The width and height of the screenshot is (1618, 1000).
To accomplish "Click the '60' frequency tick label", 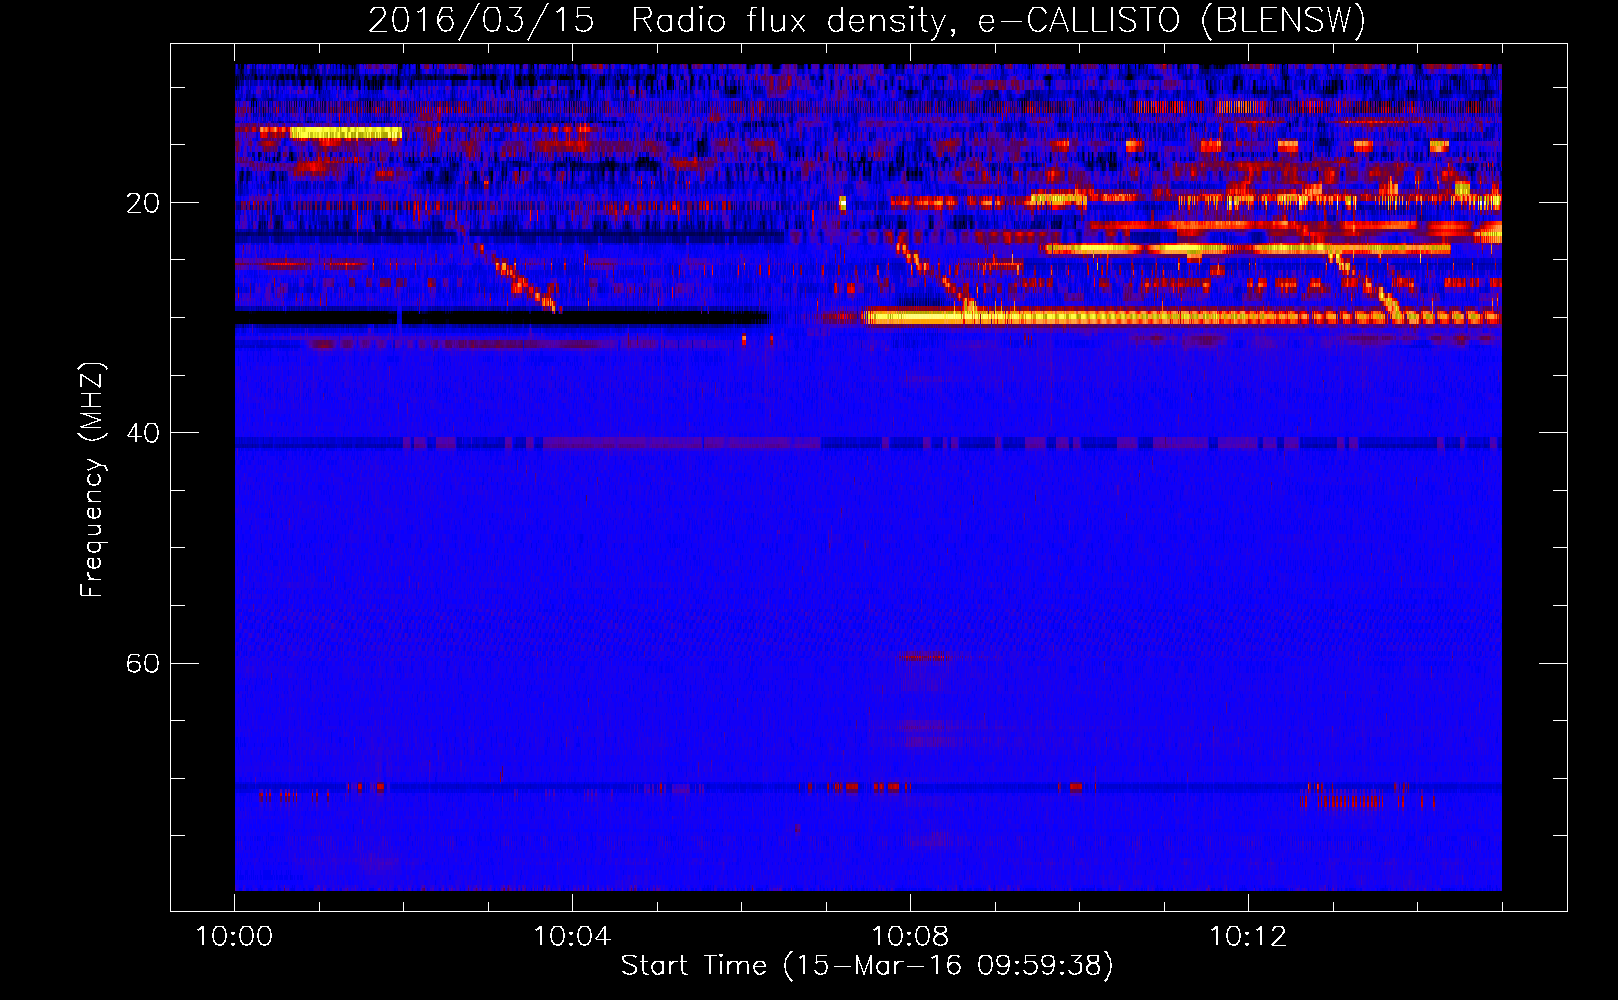I will pos(143,663).
